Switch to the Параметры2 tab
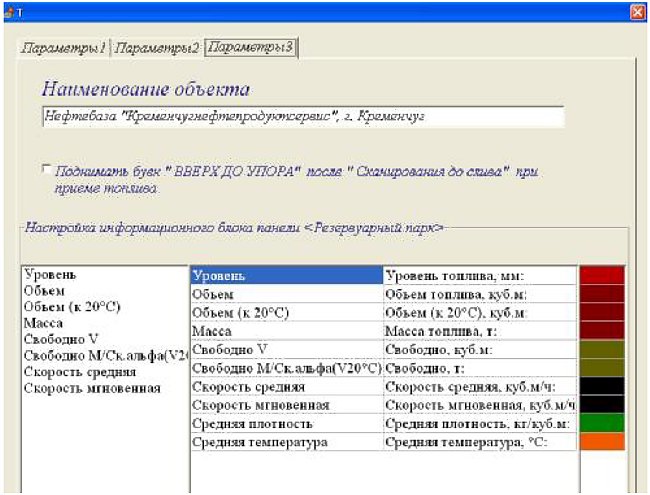 coord(157,48)
